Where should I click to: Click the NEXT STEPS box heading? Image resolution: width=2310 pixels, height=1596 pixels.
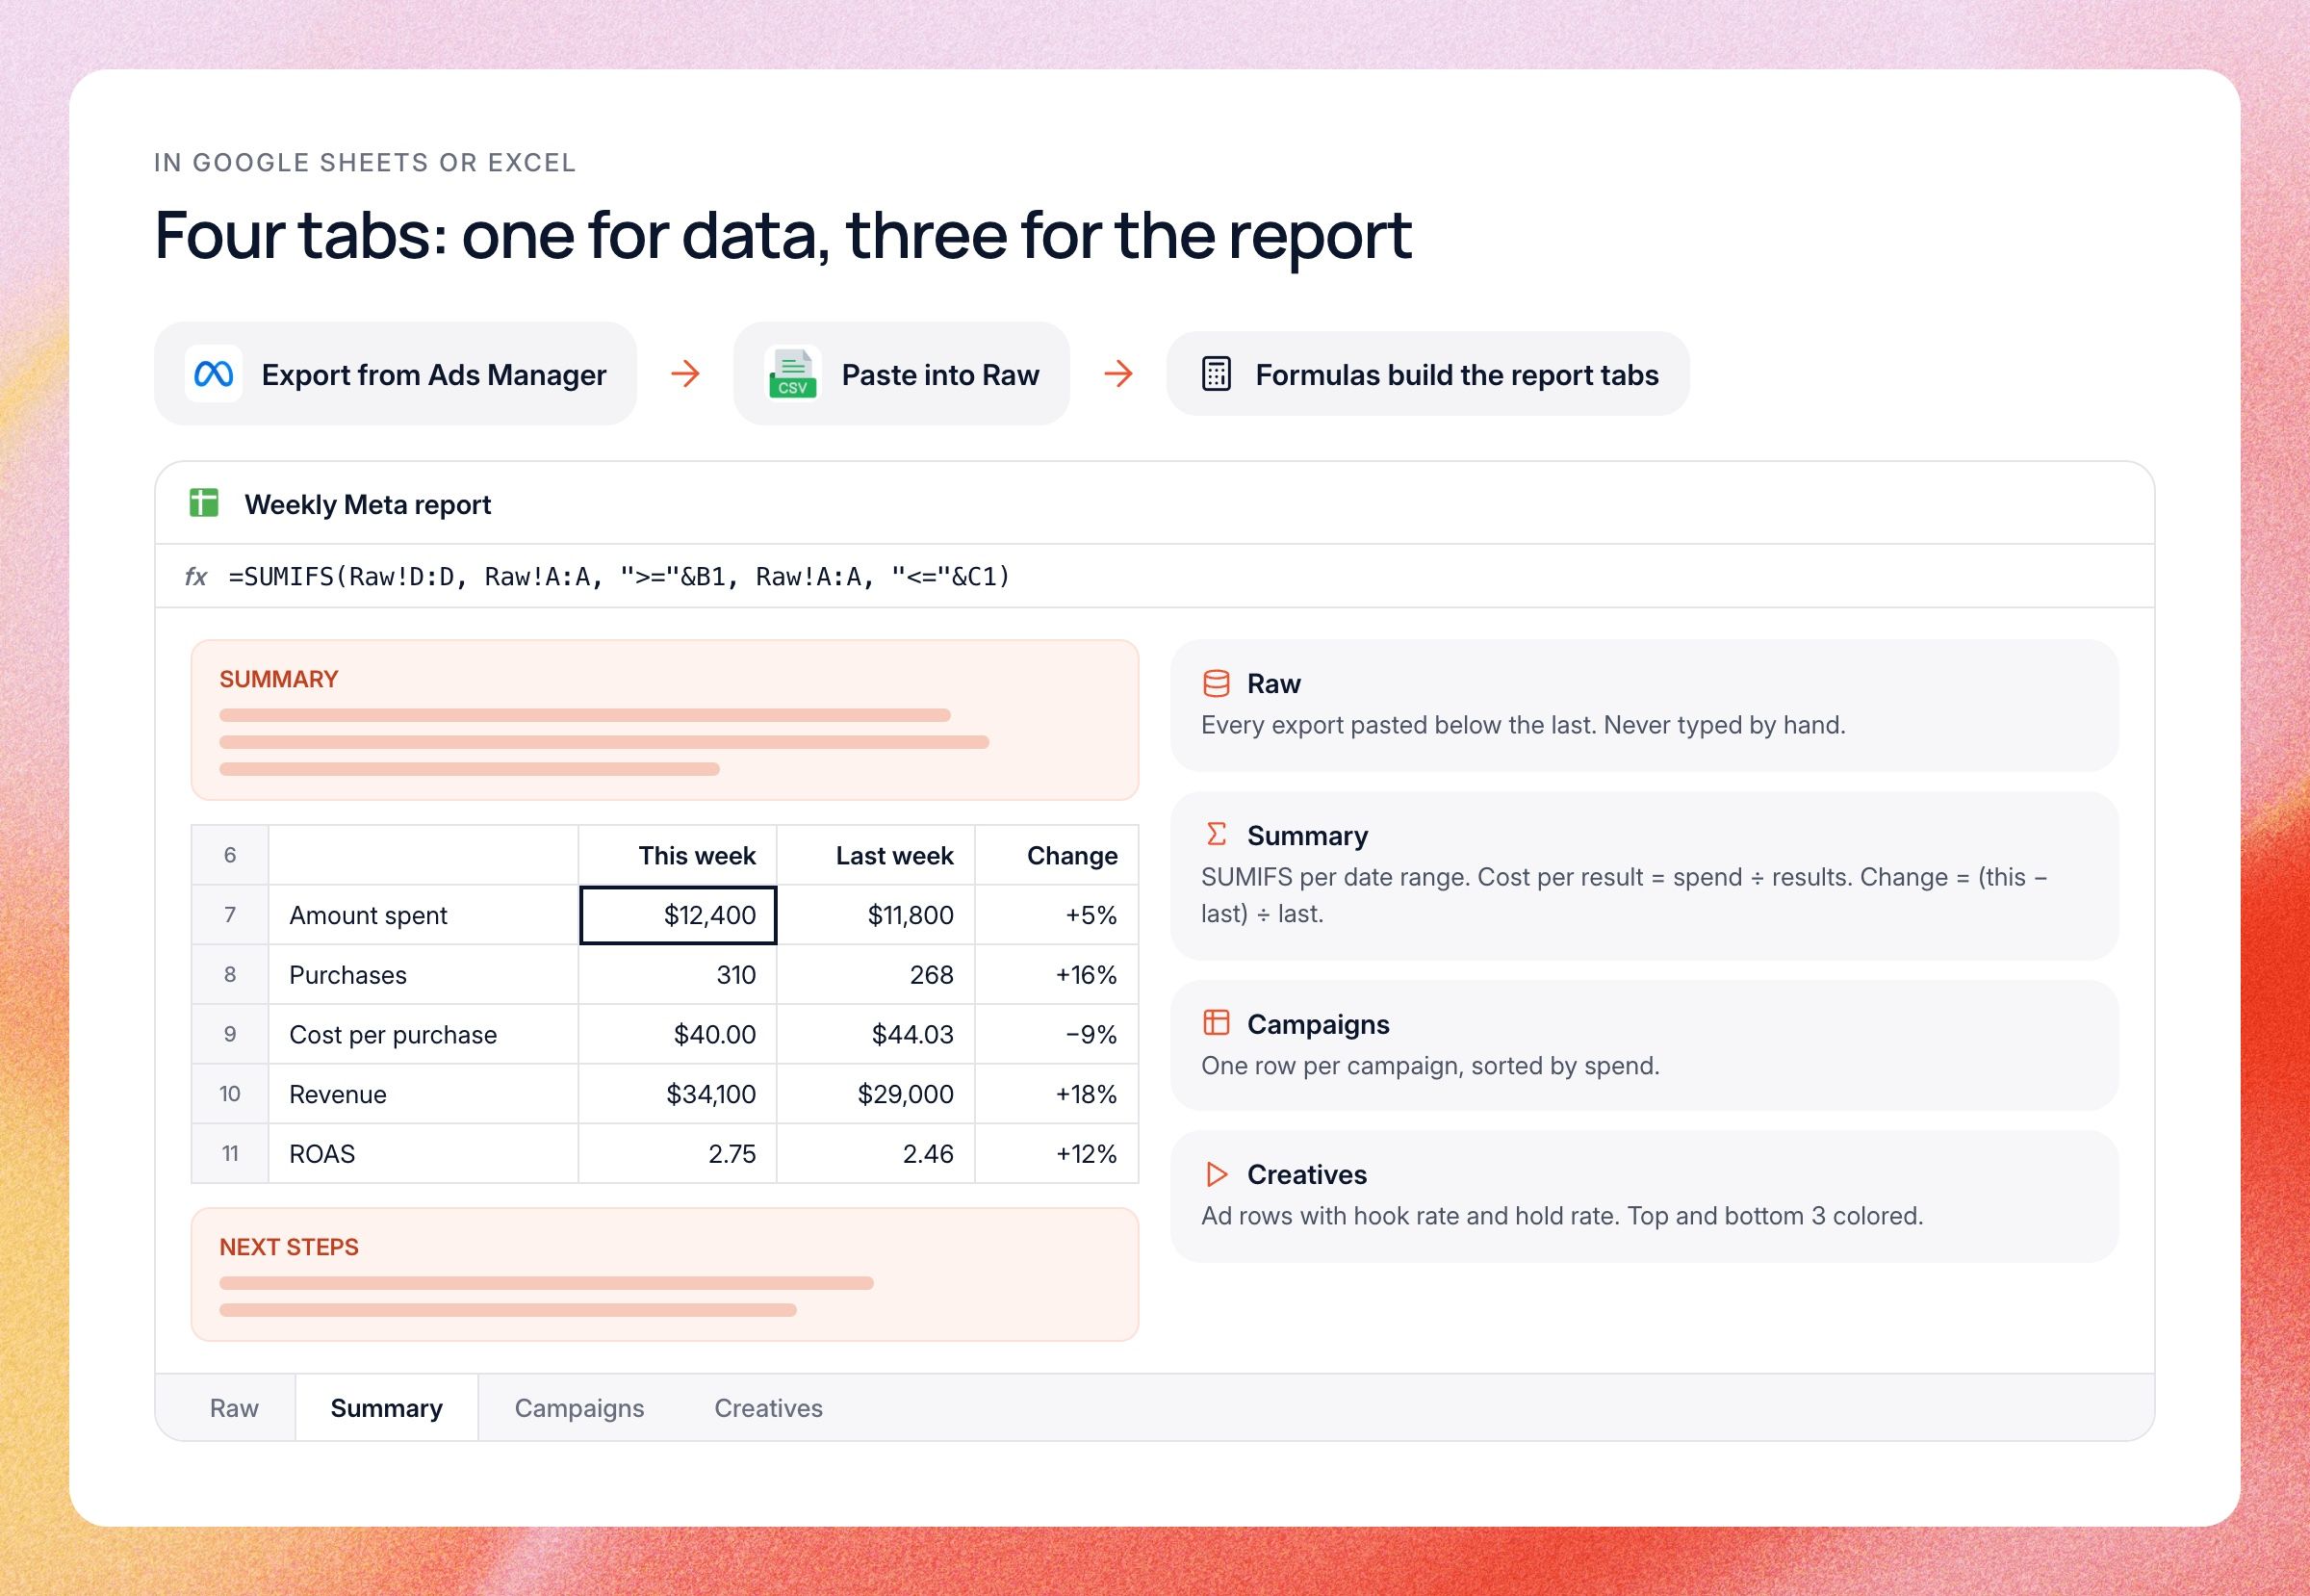click(289, 1247)
